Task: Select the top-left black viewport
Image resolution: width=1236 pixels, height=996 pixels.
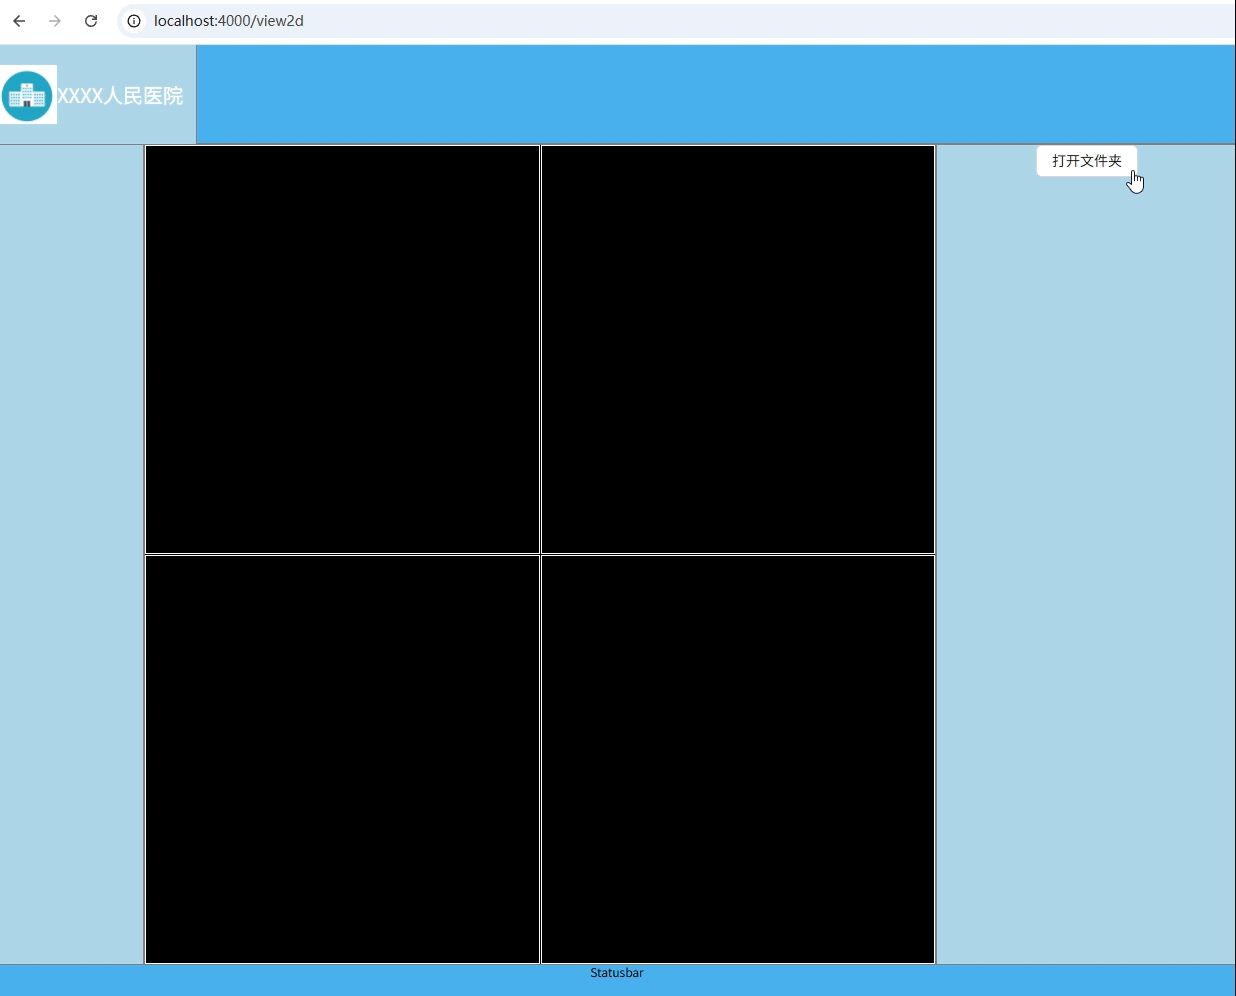Action: coord(343,350)
